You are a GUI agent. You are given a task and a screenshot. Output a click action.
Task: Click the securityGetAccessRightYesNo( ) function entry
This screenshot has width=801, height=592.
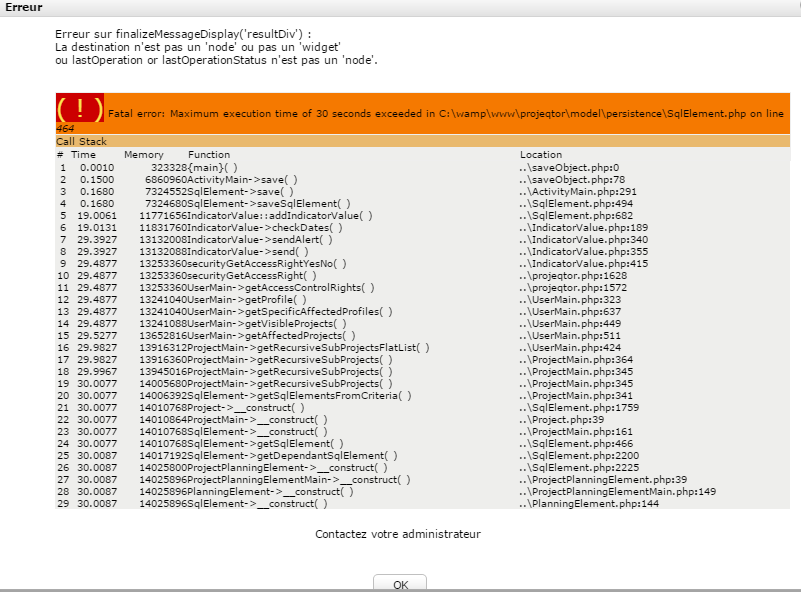pyautogui.click(x=267, y=263)
